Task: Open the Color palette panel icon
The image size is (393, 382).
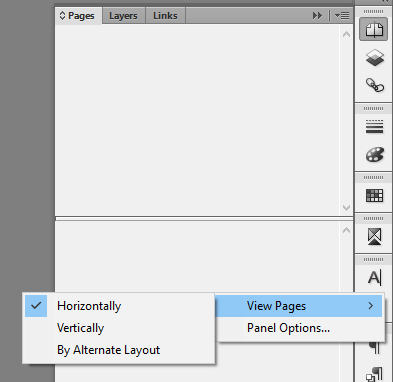Action: (375, 155)
